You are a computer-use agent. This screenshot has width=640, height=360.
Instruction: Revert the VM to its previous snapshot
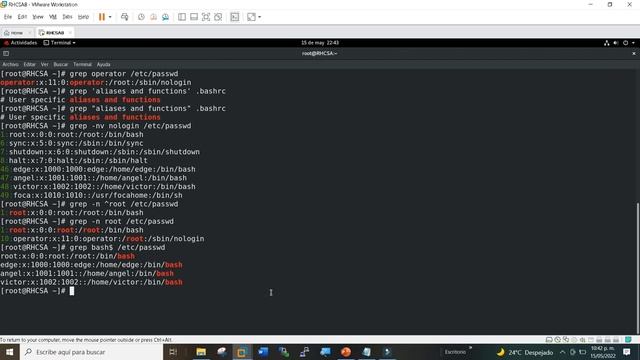pos(153,17)
